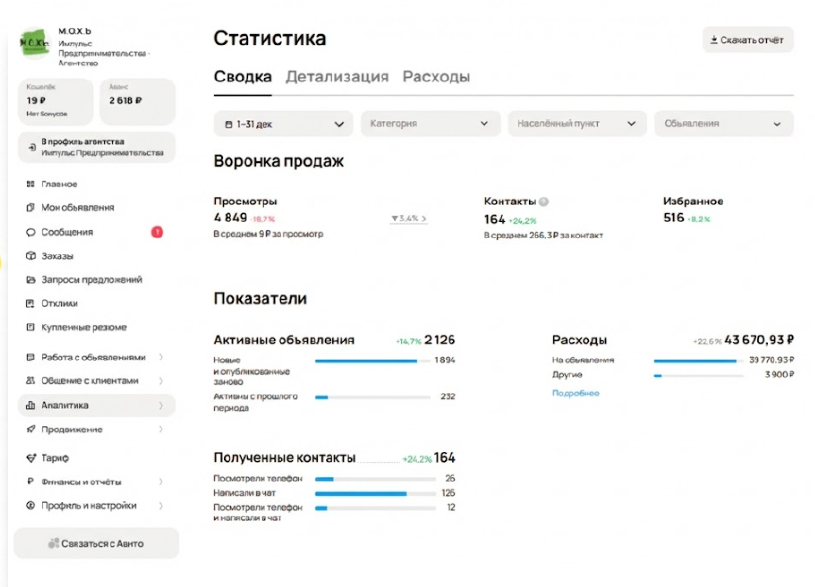Open the Категория filter dropdown
815x587 pixels.
[x=429, y=124]
